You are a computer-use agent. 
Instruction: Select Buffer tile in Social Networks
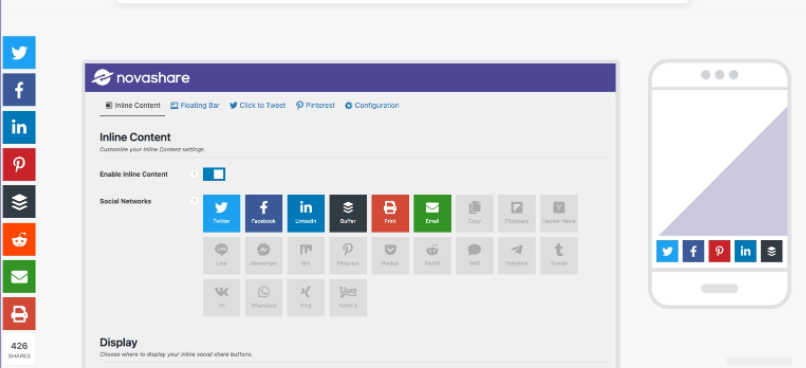click(x=348, y=213)
